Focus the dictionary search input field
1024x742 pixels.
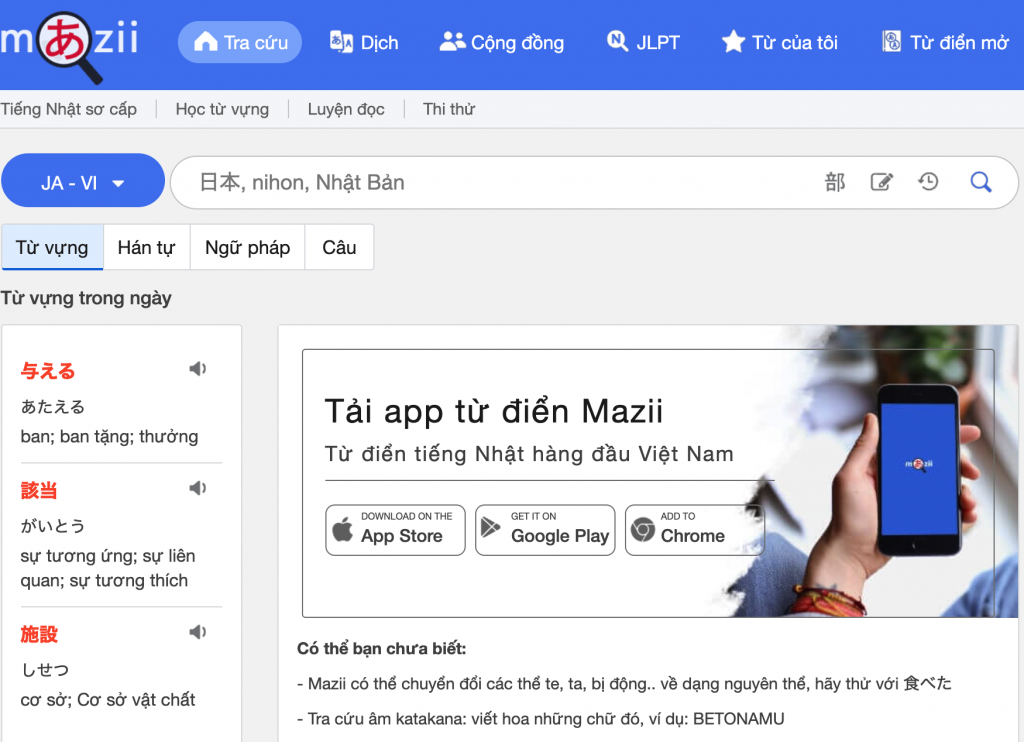(500, 182)
